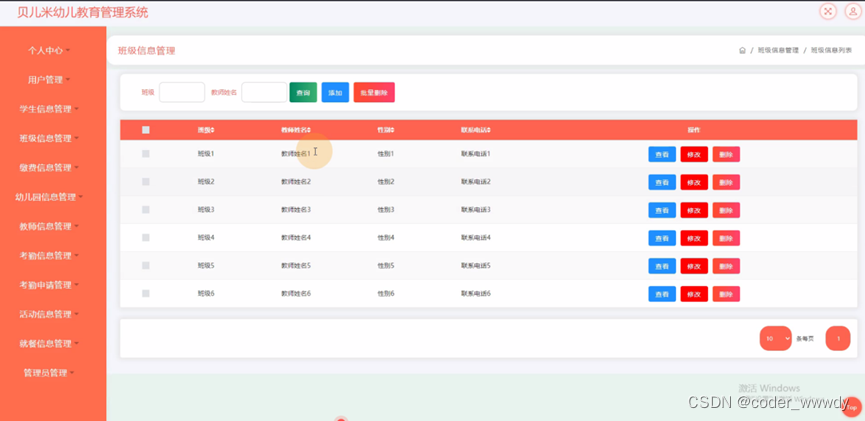Screen dimensions: 865x421
Task: Select the 教师姓名1 table cell
Action: pyautogui.click(x=296, y=154)
